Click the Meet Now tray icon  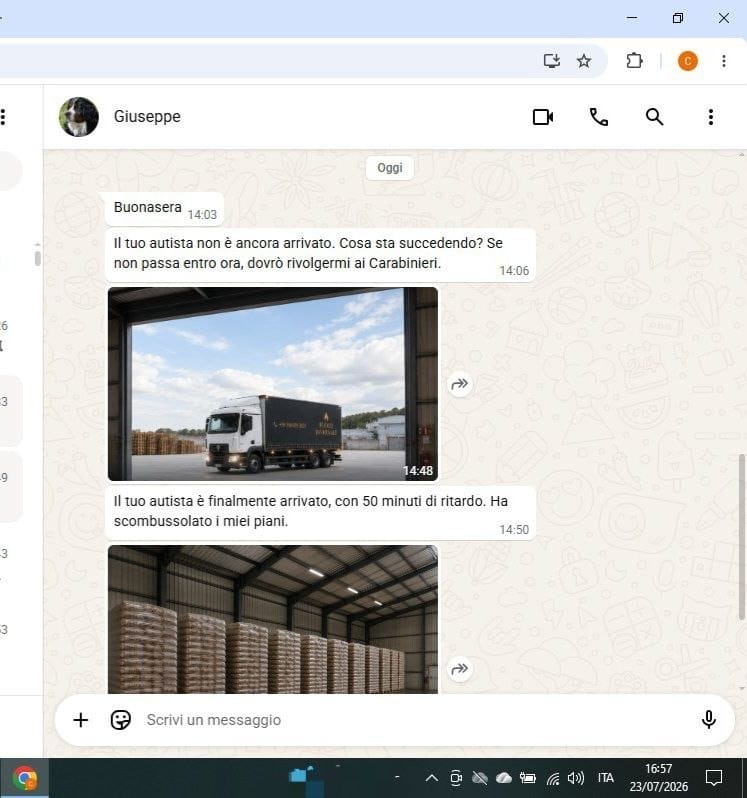tap(456, 778)
